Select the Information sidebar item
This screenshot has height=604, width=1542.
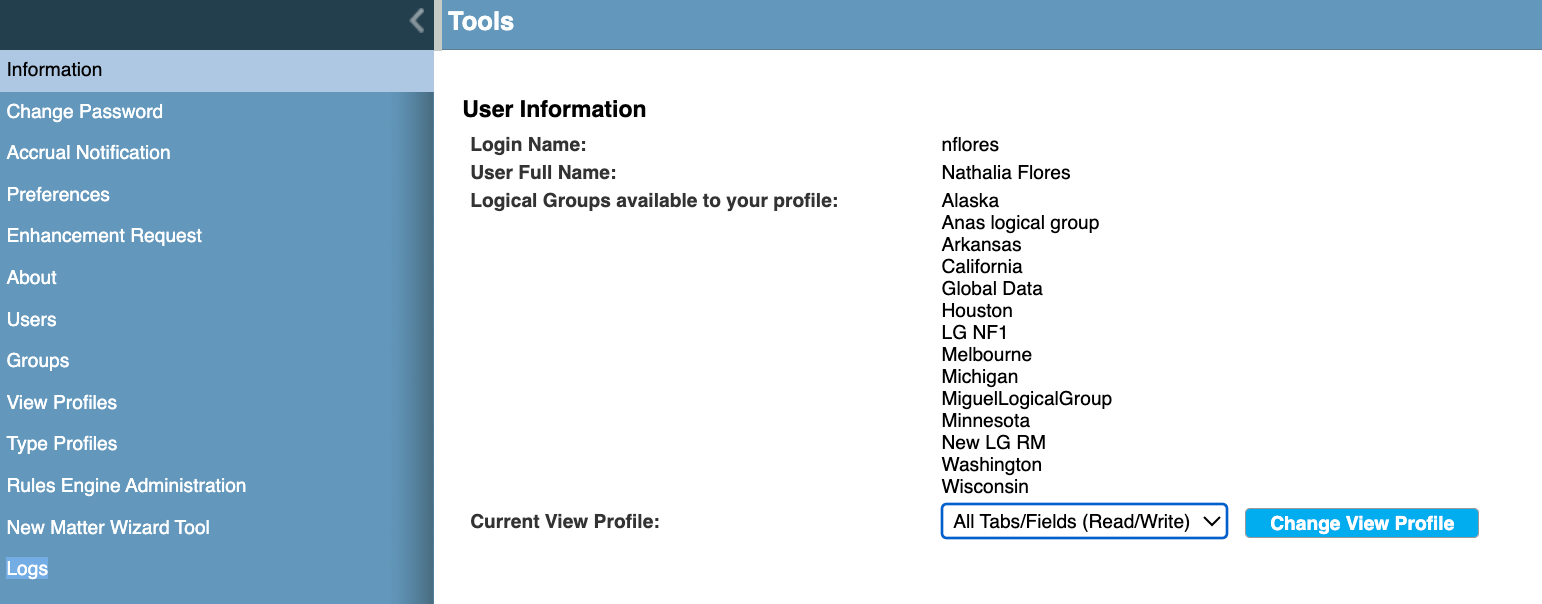click(54, 69)
